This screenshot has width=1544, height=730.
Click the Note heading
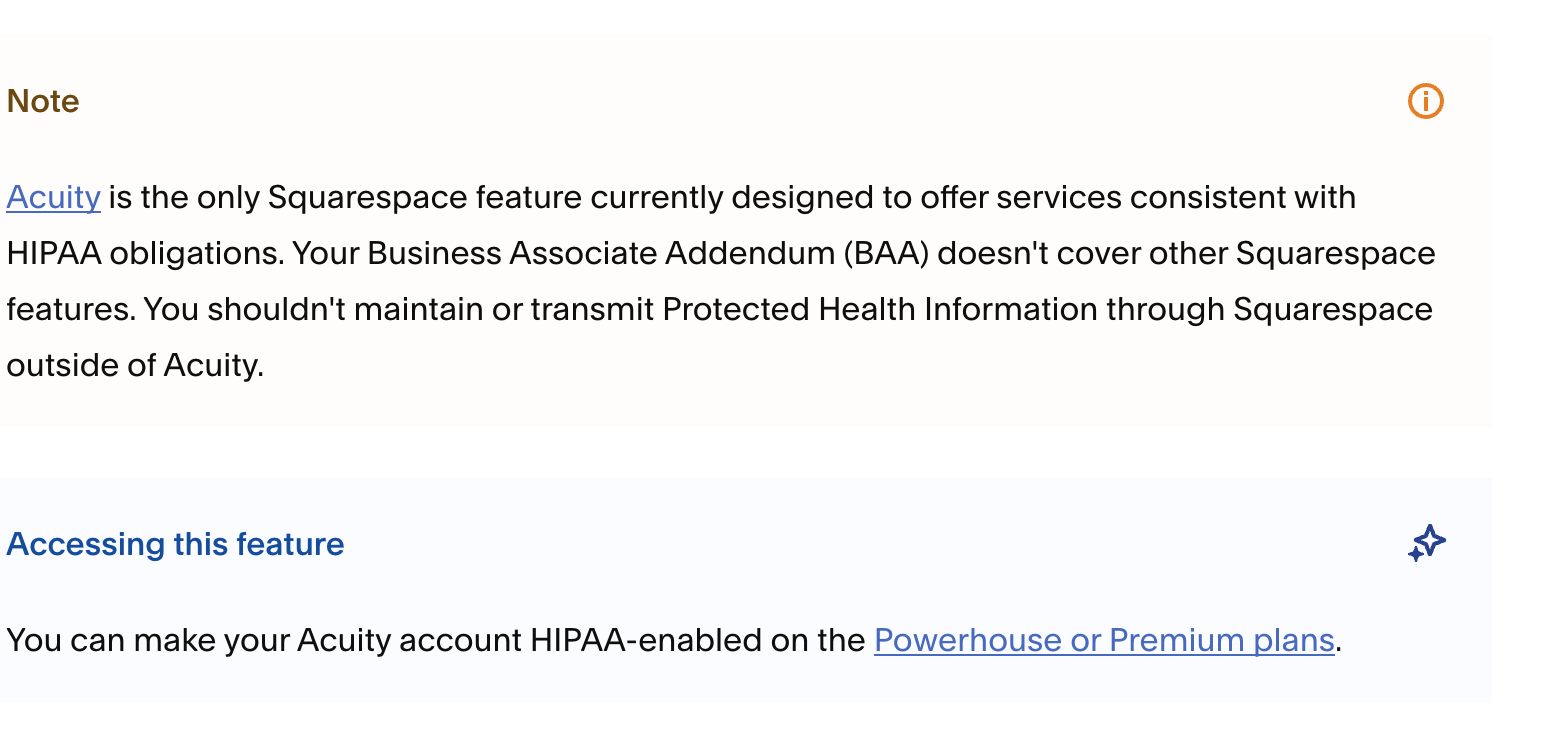click(43, 101)
